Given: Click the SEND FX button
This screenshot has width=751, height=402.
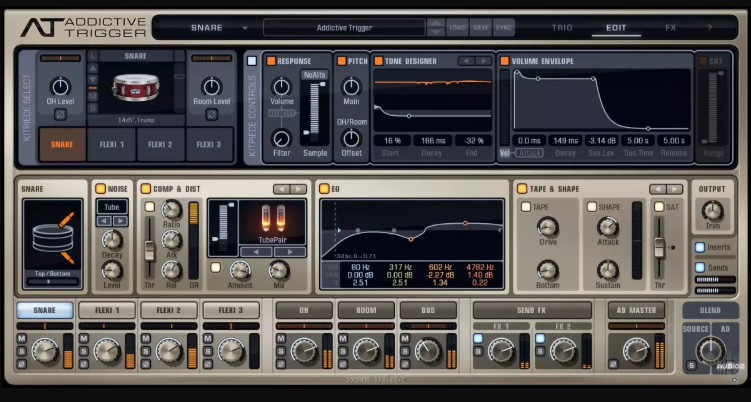Looking at the screenshot, I should click(532, 310).
